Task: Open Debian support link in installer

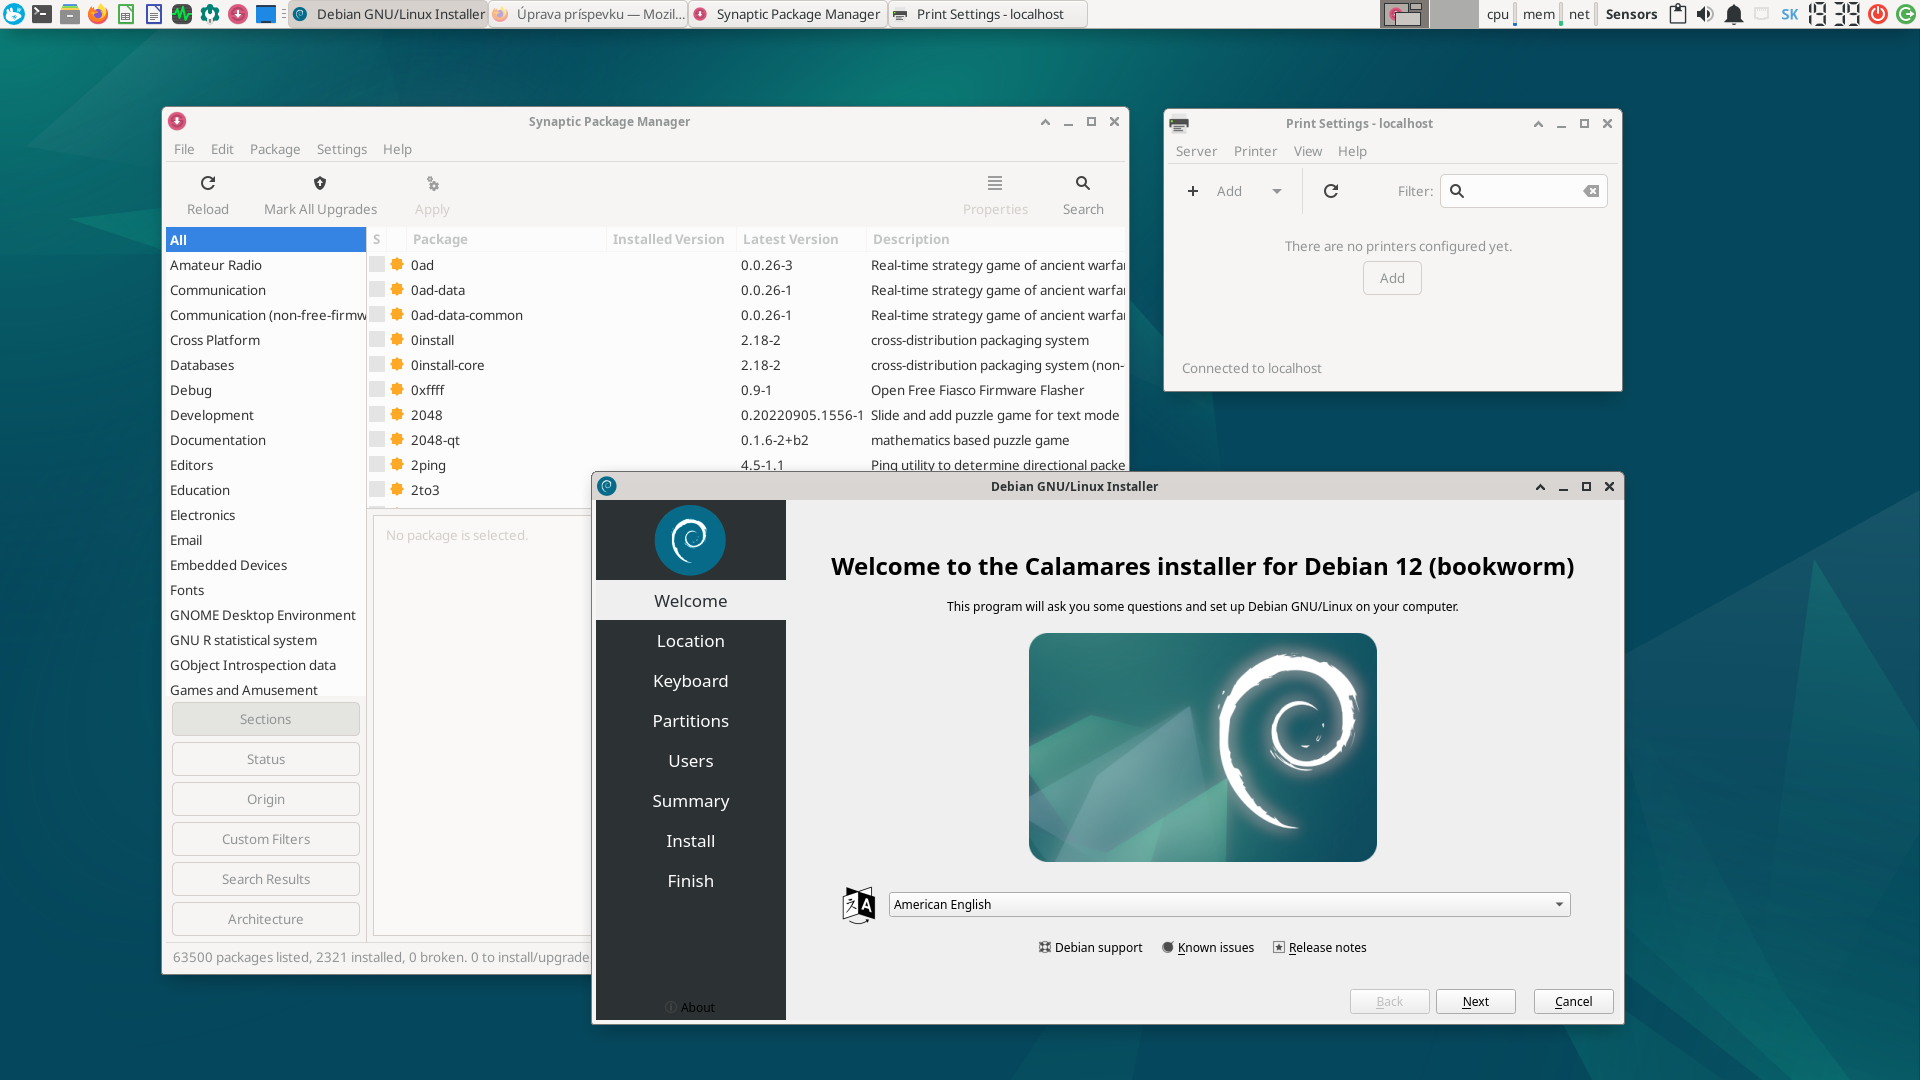Action: (1090, 947)
